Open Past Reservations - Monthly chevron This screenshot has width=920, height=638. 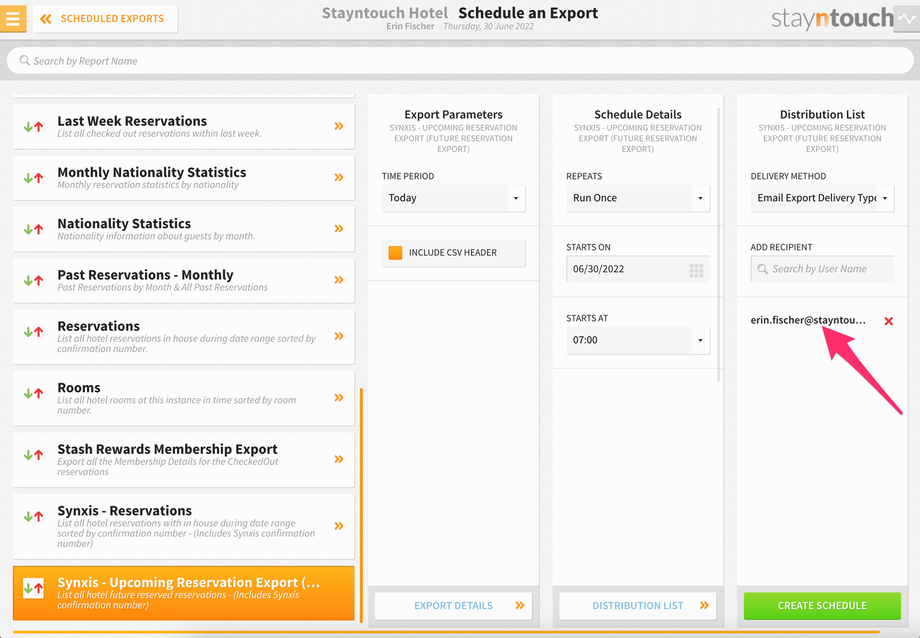click(x=339, y=280)
